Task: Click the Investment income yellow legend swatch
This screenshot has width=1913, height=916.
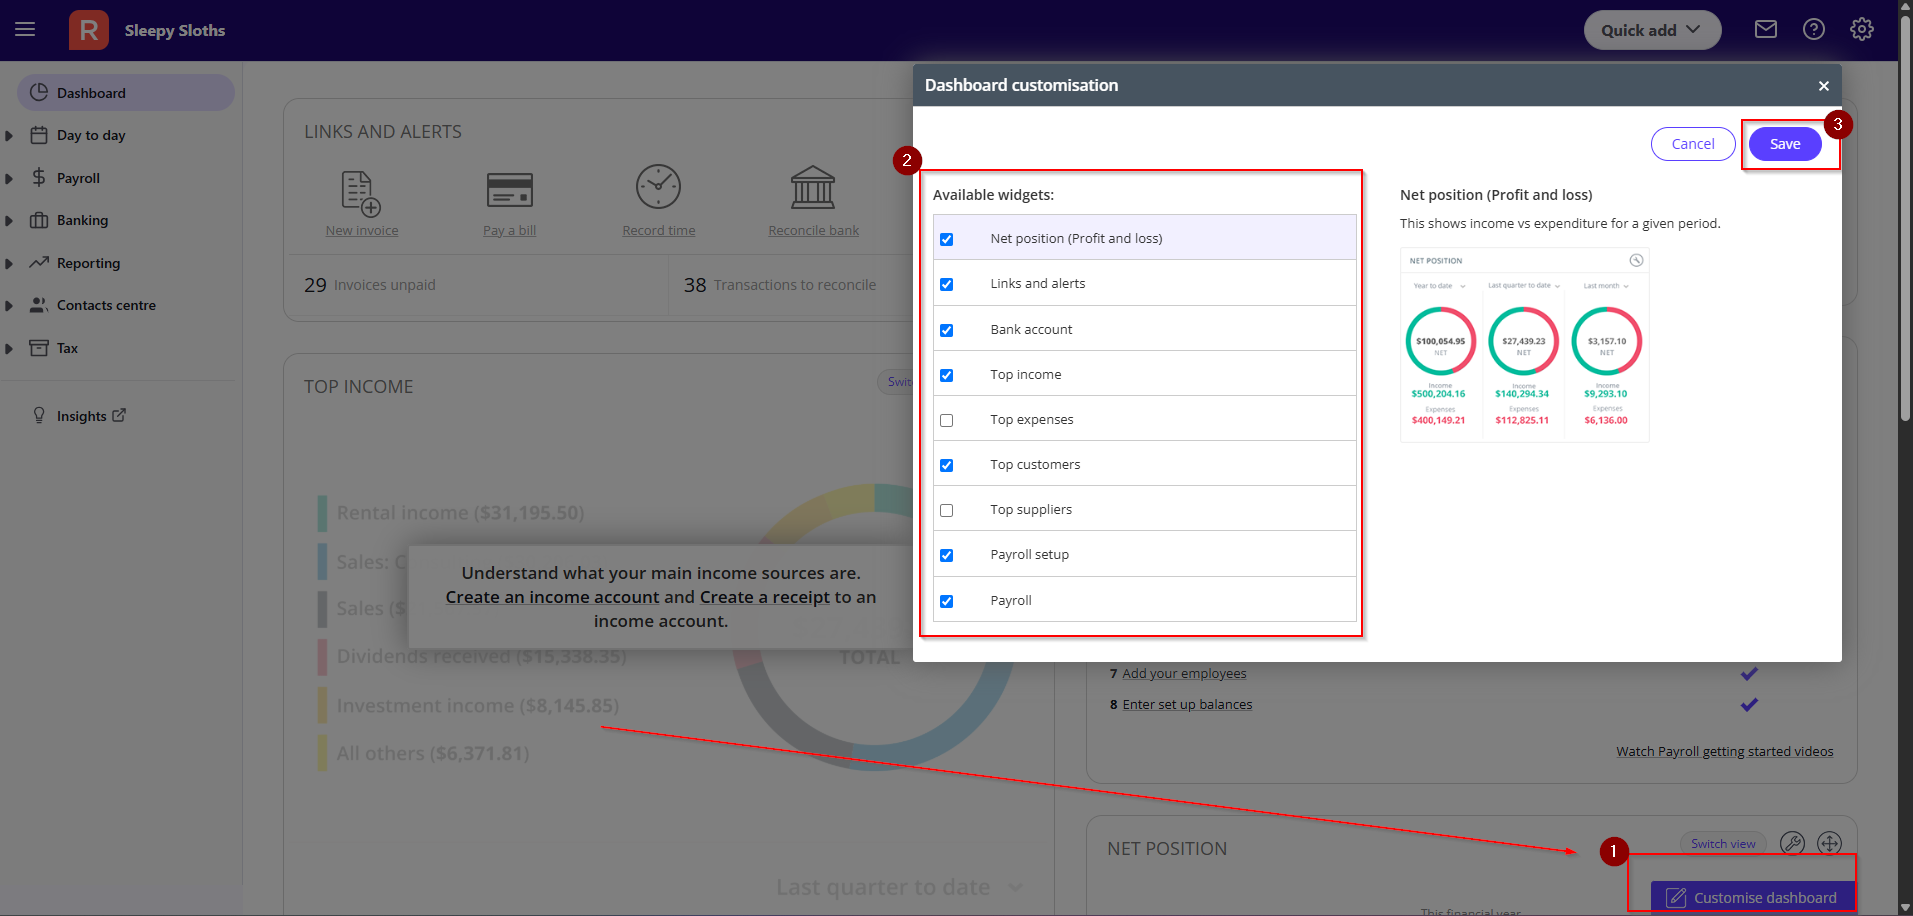Action: [322, 705]
